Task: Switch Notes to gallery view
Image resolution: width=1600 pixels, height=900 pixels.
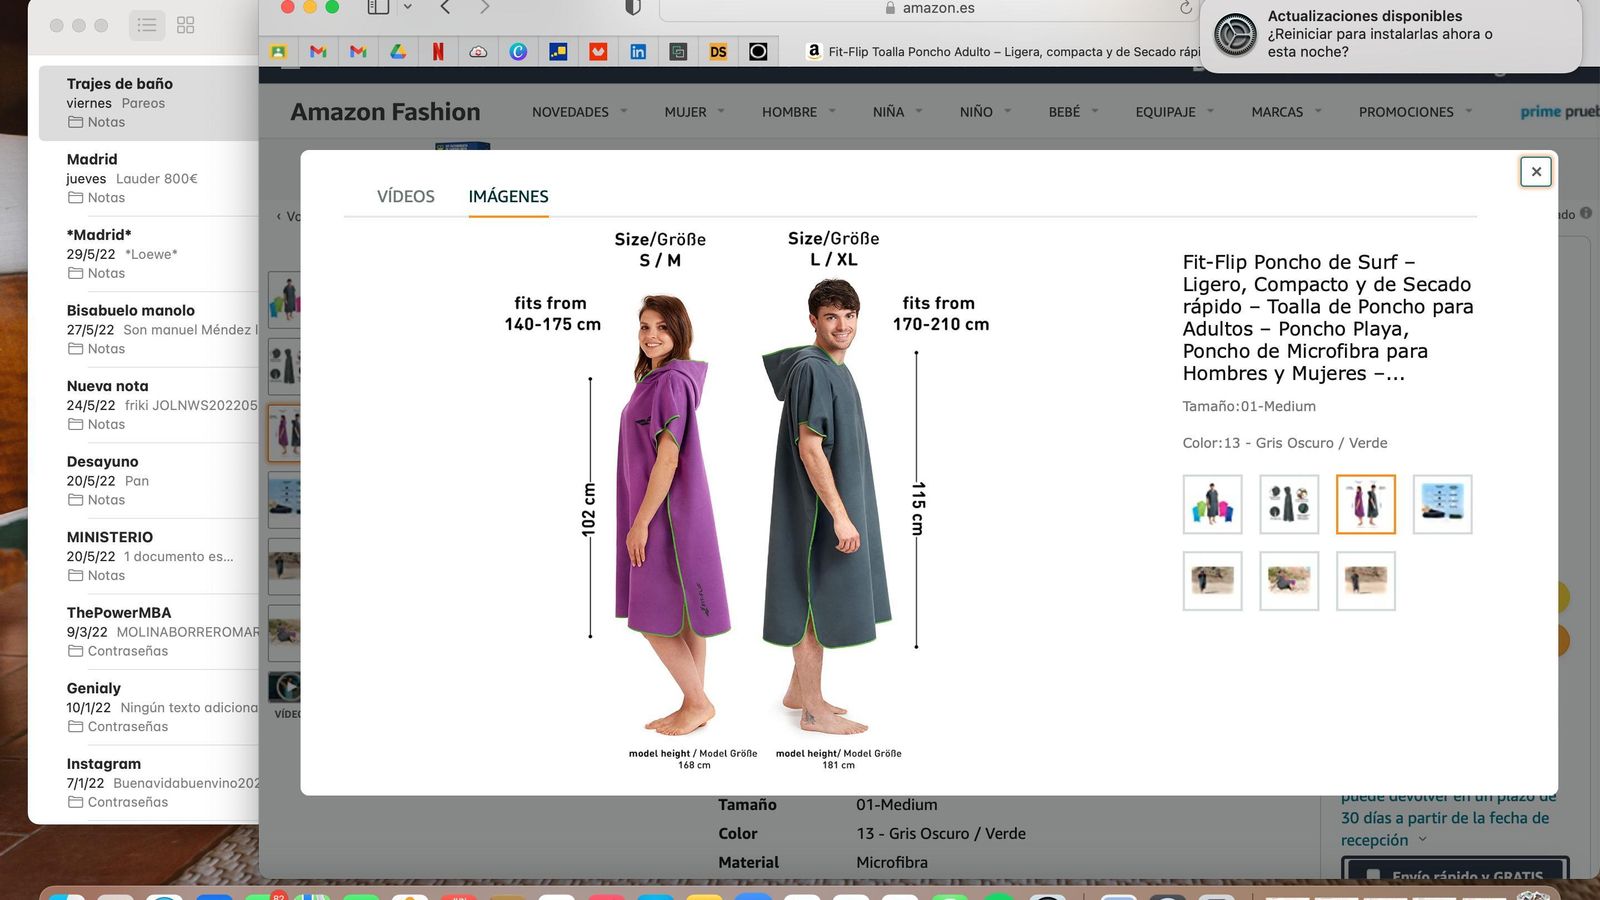Action: tap(185, 24)
